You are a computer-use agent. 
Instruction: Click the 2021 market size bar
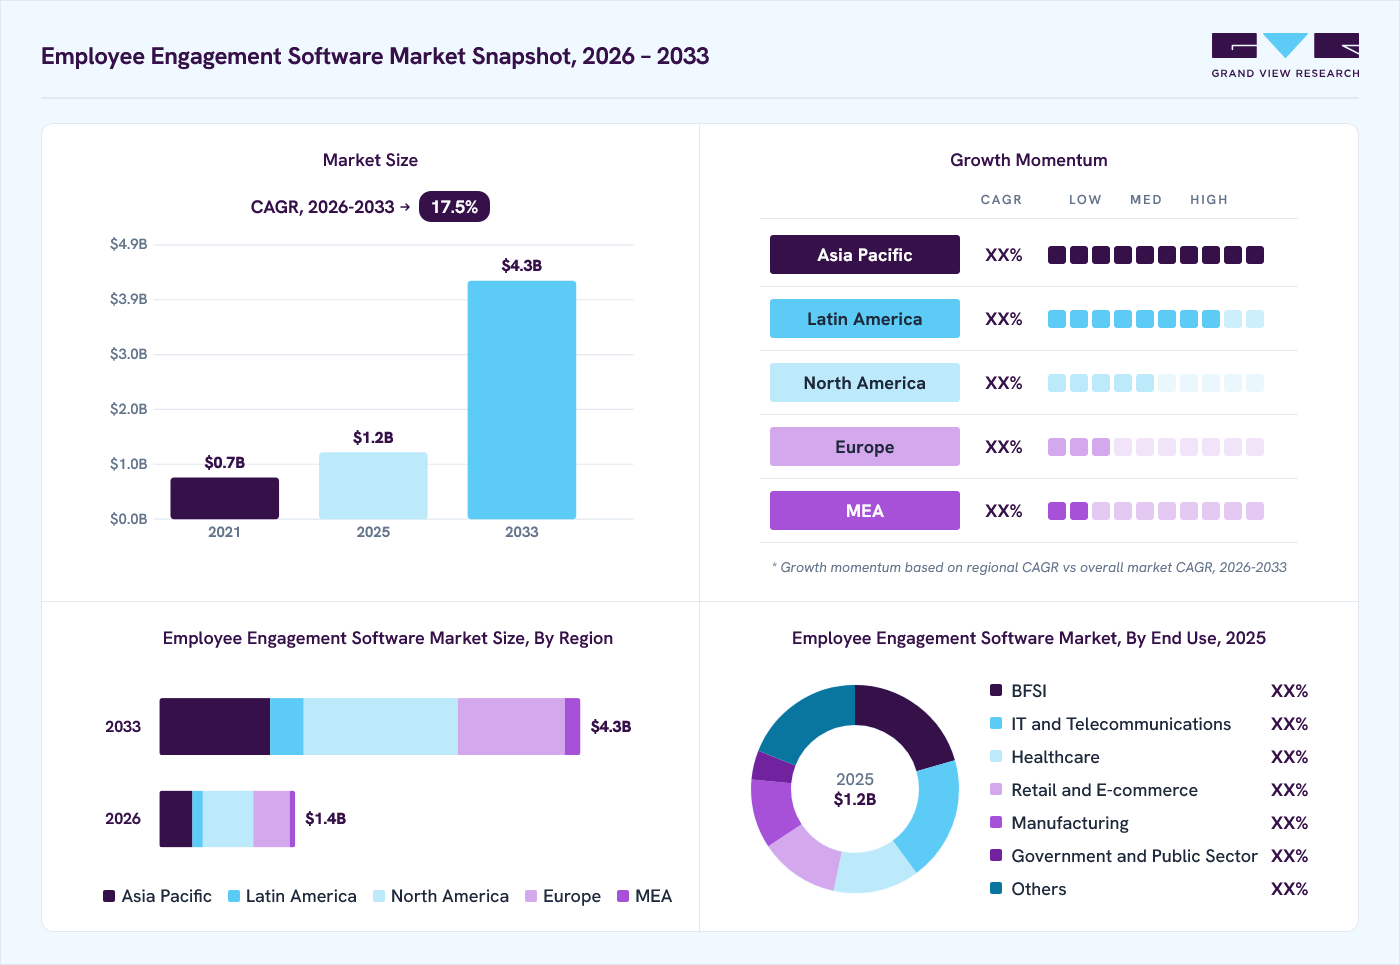tap(224, 498)
